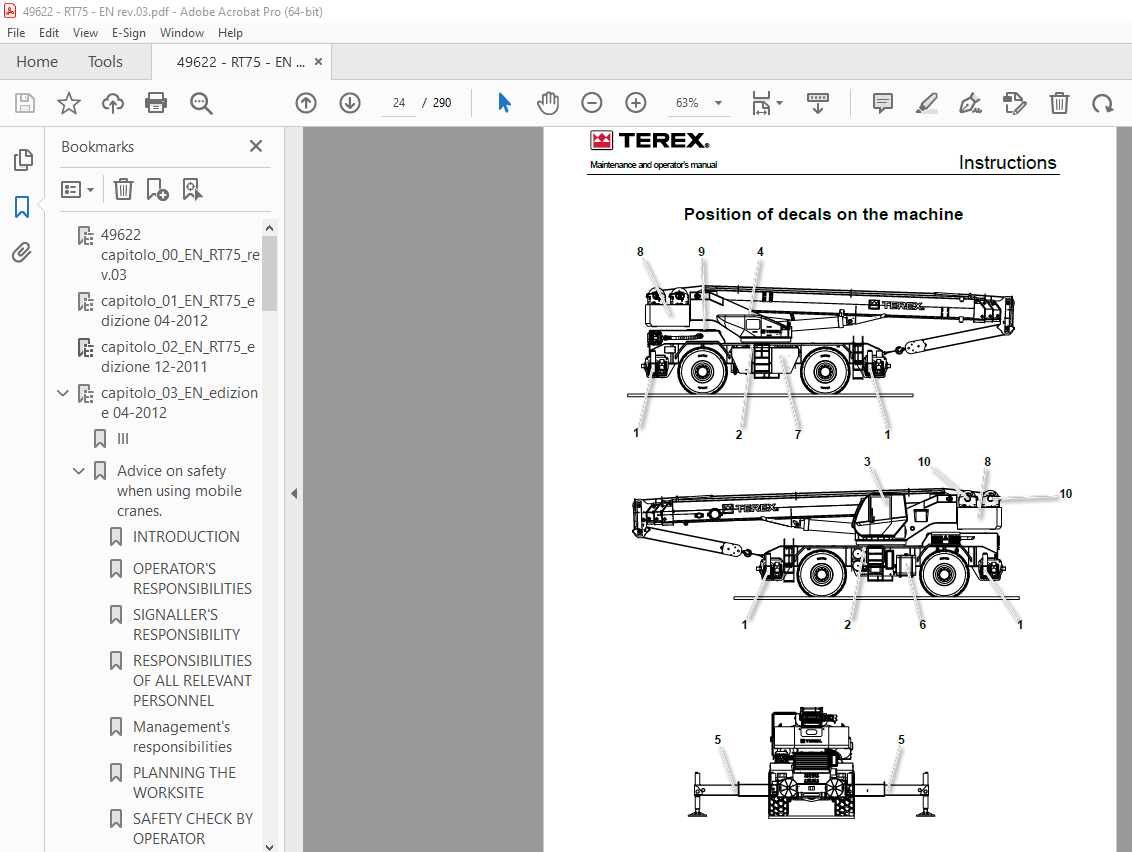Toggle the Bookmarks panel icon
1132x852 pixels.
[x=22, y=207]
